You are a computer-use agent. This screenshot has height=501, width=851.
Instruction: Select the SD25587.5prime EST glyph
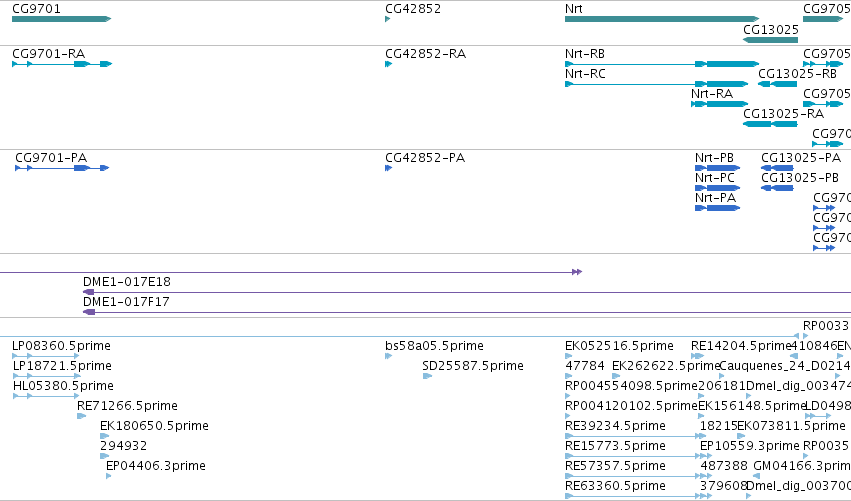tap(428, 376)
